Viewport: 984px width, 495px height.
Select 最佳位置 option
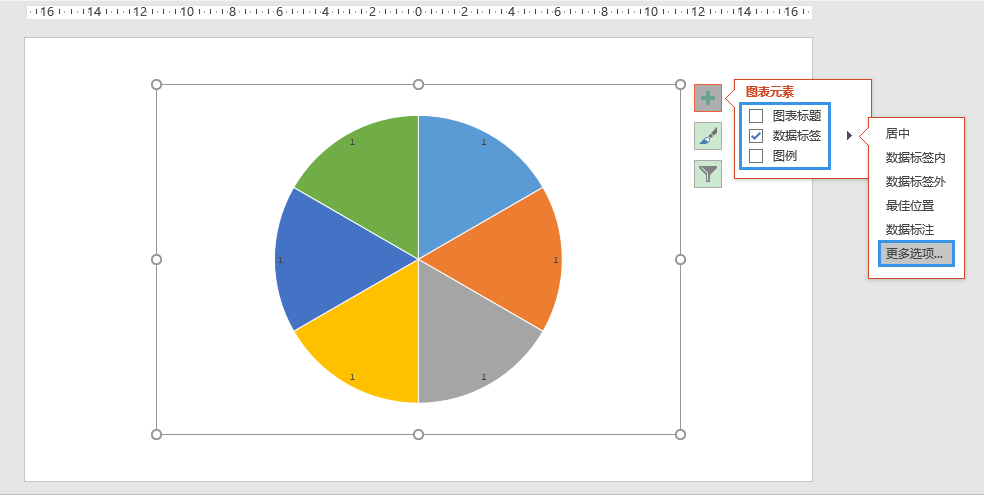pos(910,205)
